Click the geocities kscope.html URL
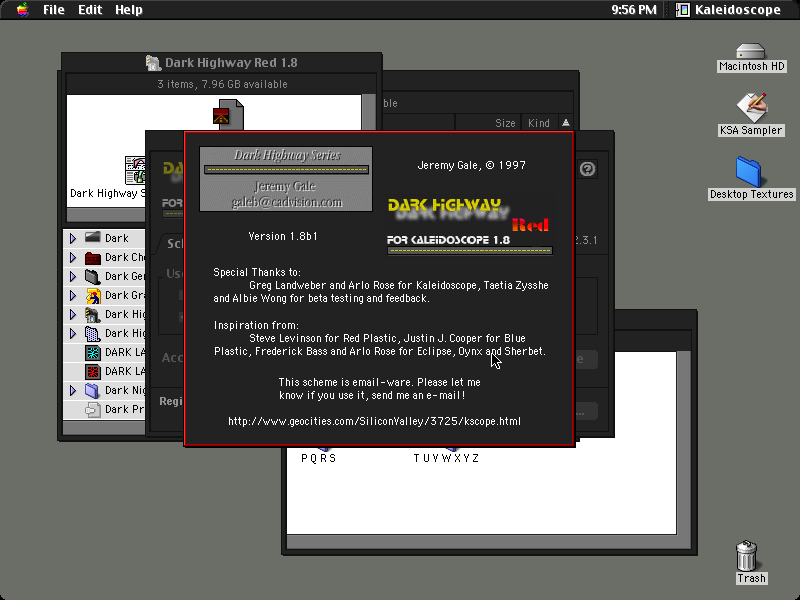The image size is (800, 600). [374, 421]
